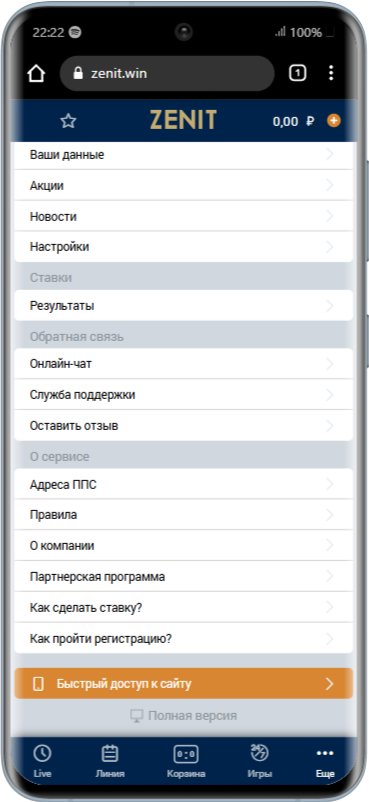Open Настройки menu item
Image resolution: width=369 pixels, height=802 pixels.
(x=184, y=247)
